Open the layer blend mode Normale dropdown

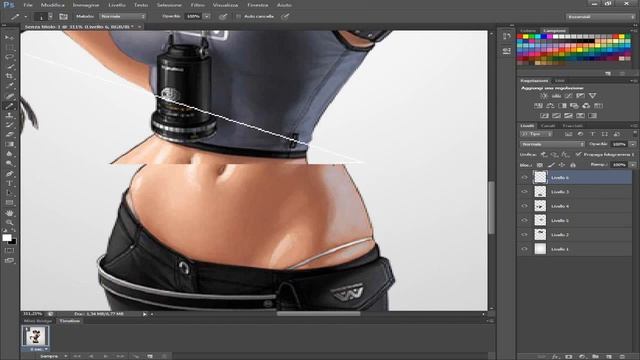click(x=552, y=144)
